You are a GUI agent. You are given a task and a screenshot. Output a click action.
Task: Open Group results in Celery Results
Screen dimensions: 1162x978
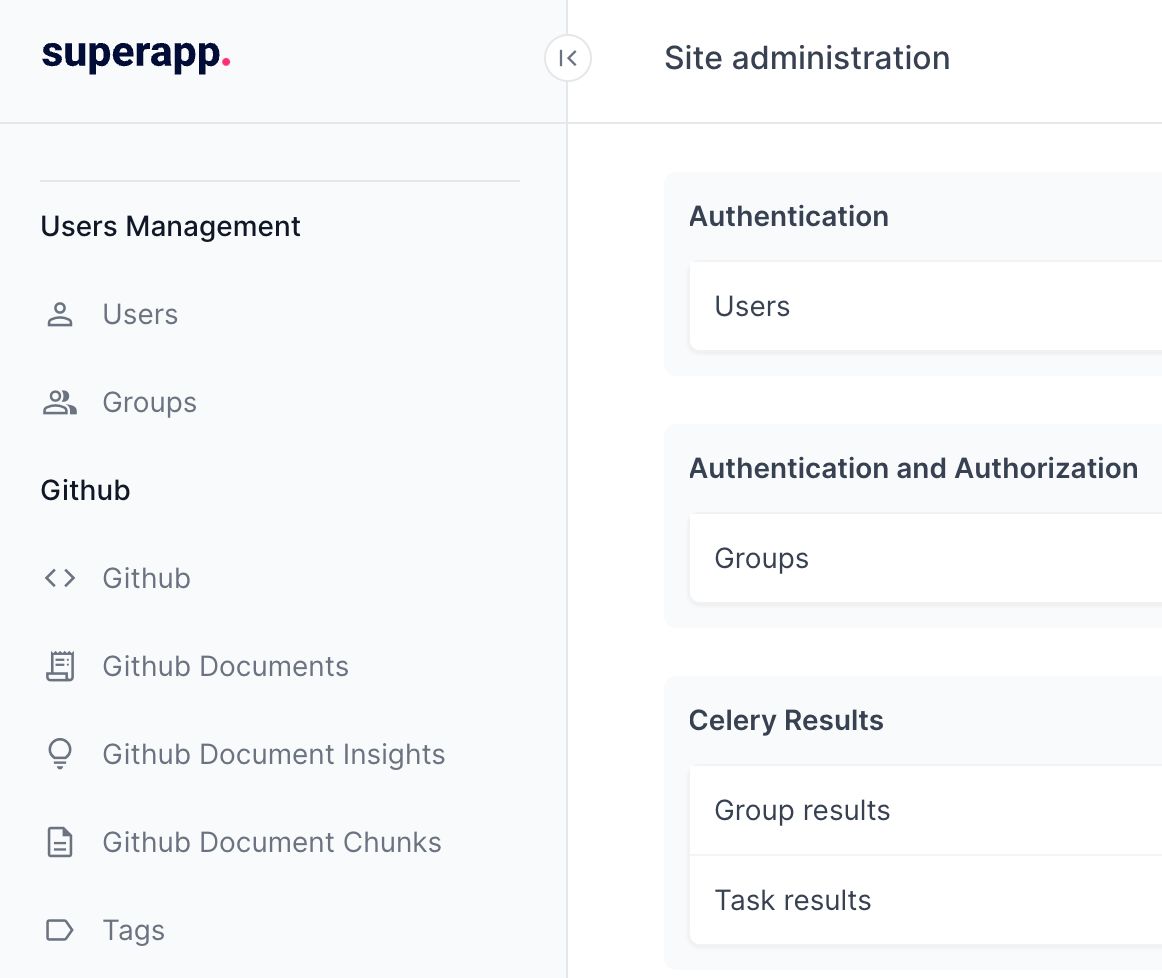802,810
